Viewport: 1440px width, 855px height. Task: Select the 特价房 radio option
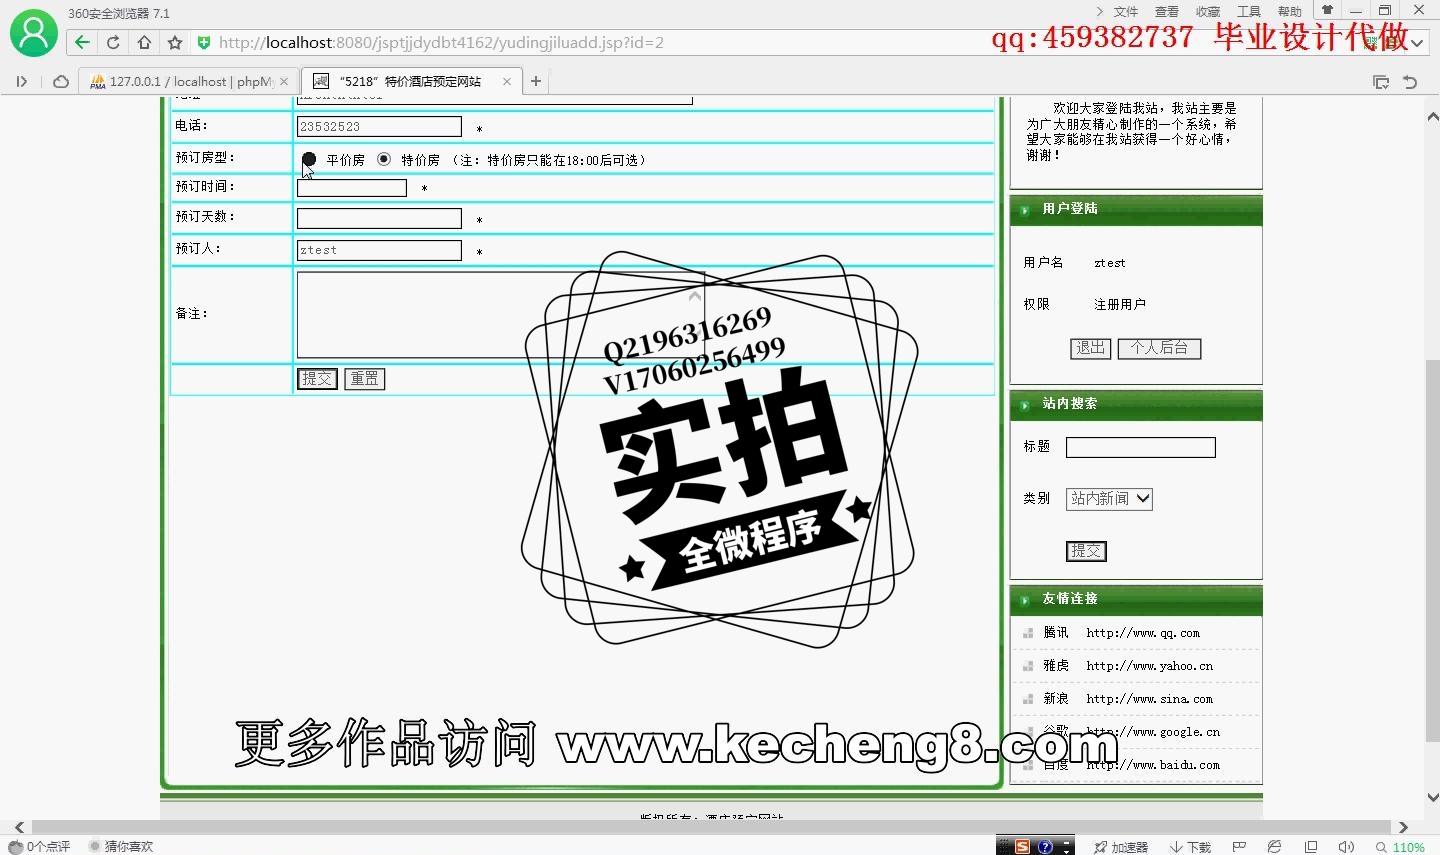click(384, 159)
